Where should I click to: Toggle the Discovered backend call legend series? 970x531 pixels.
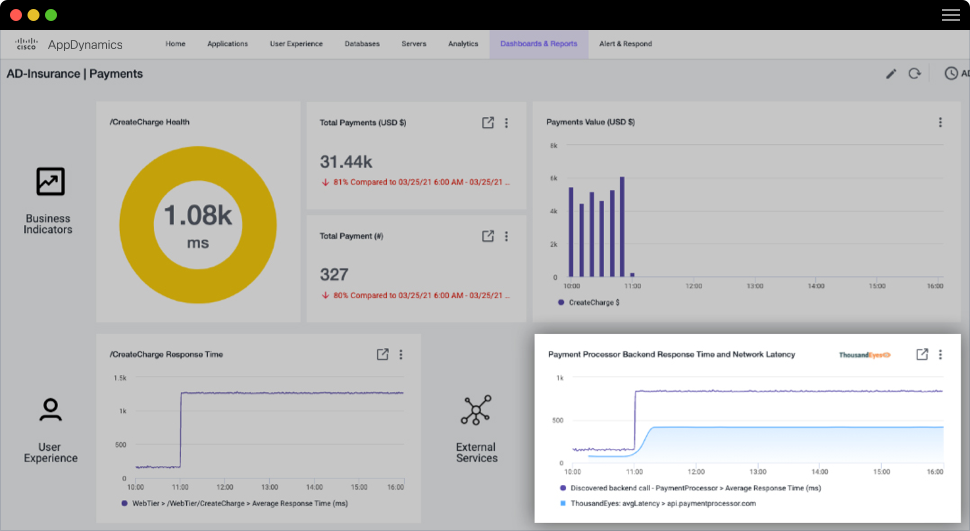pyautogui.click(x=688, y=488)
